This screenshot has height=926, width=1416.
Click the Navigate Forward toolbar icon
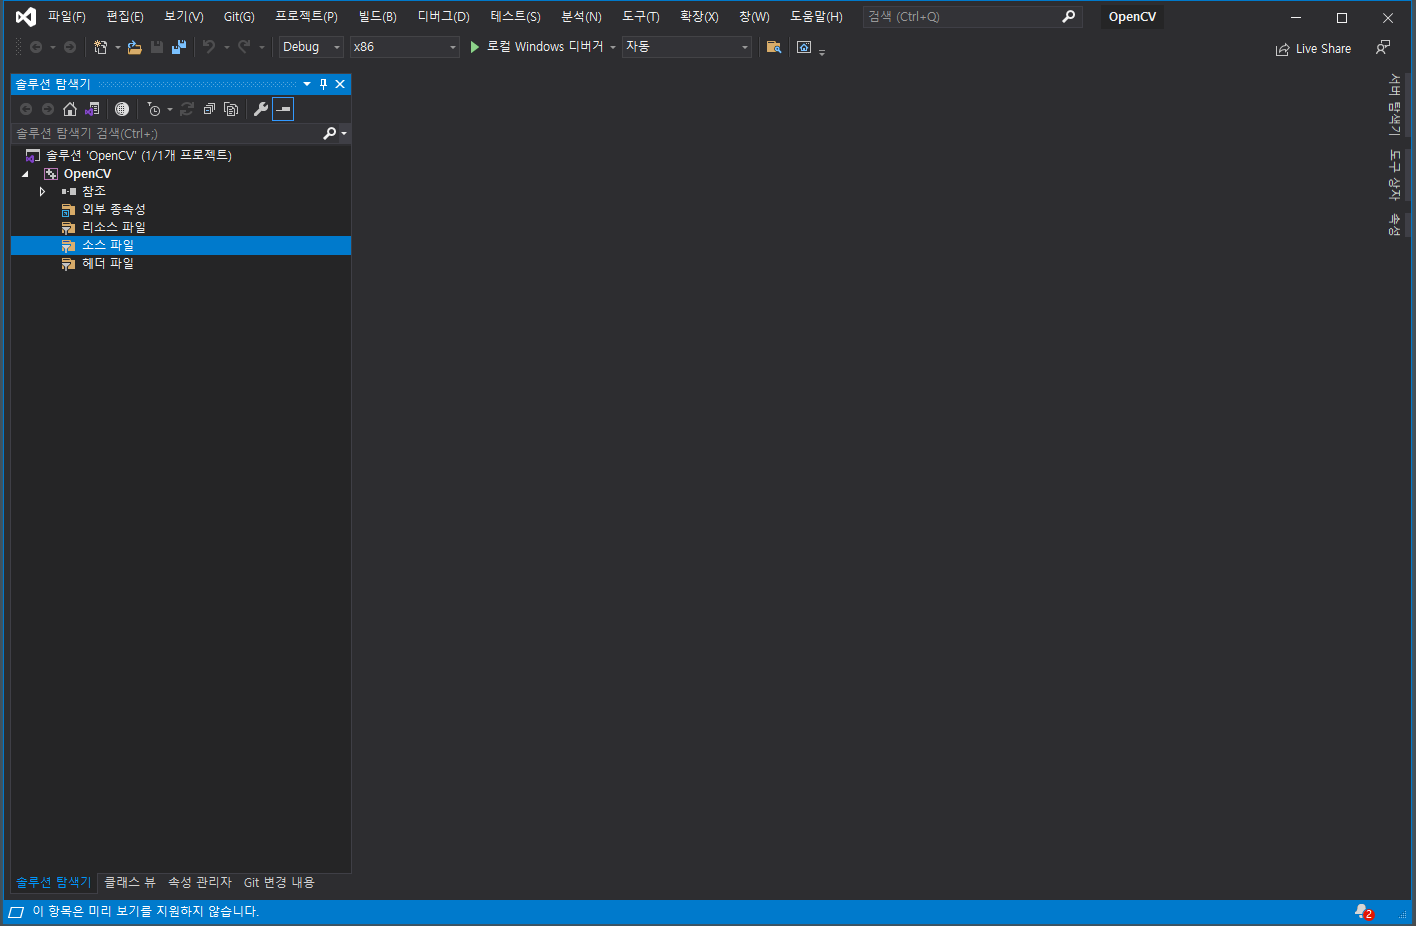click(70, 47)
